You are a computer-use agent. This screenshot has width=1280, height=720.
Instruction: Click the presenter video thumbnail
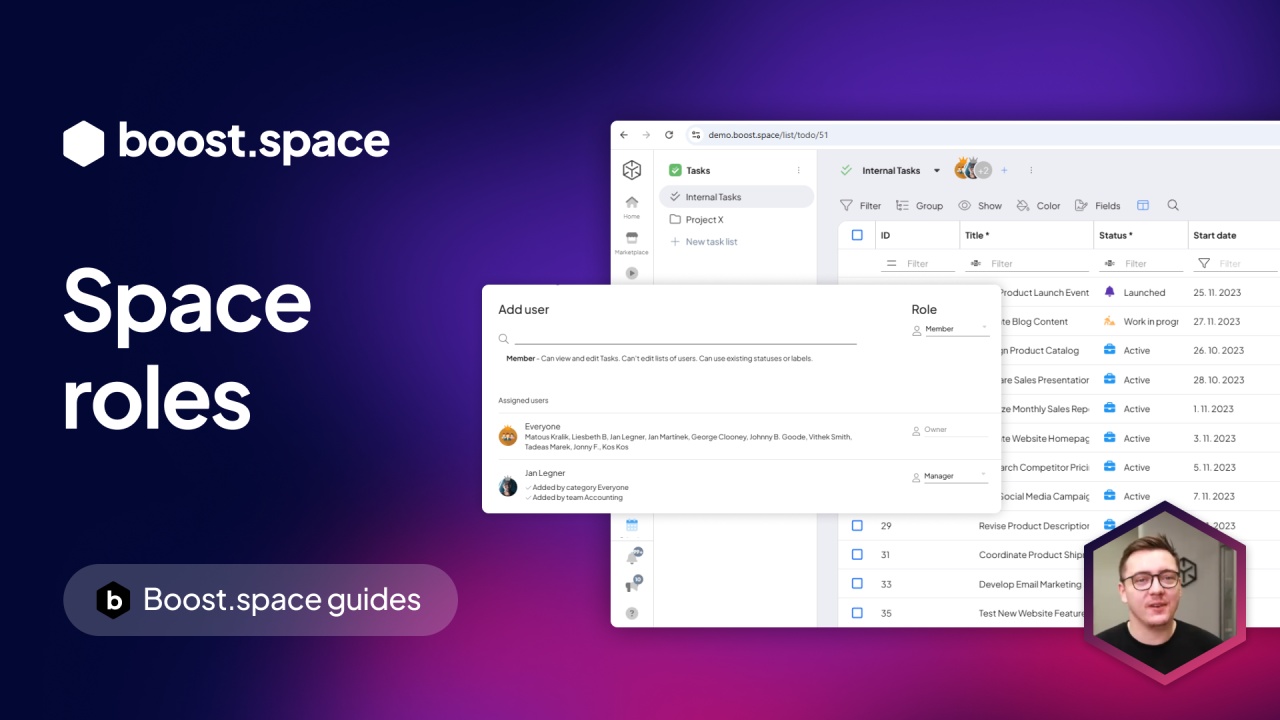pyautogui.click(x=1165, y=593)
